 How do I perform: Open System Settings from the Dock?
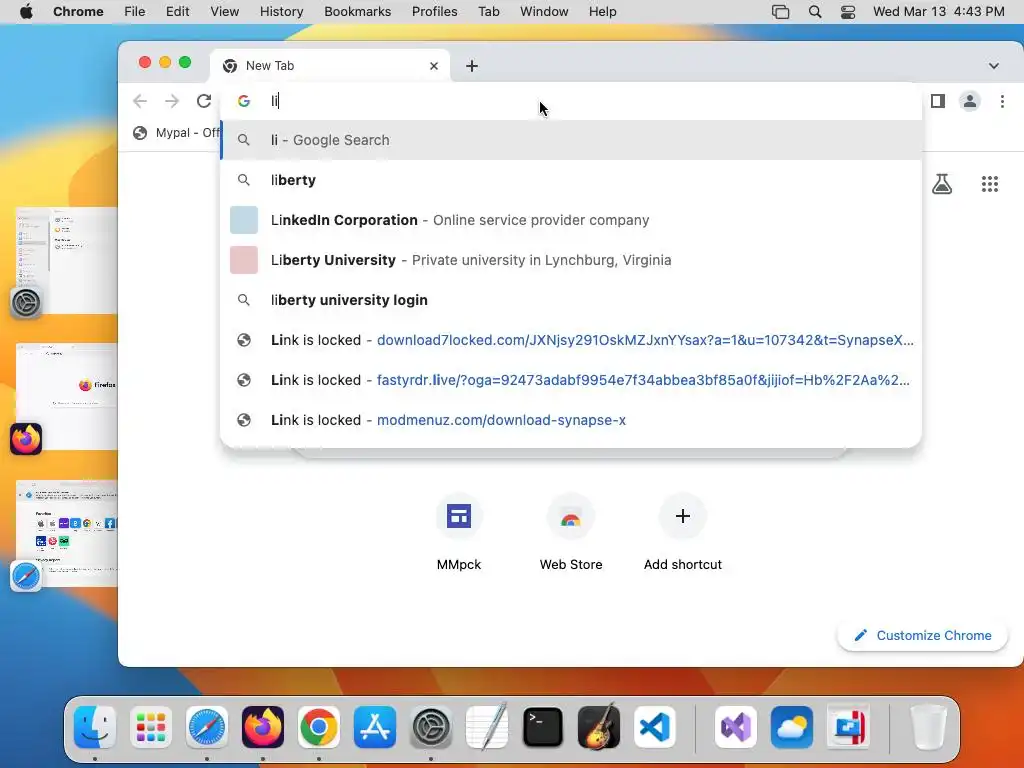click(x=431, y=727)
